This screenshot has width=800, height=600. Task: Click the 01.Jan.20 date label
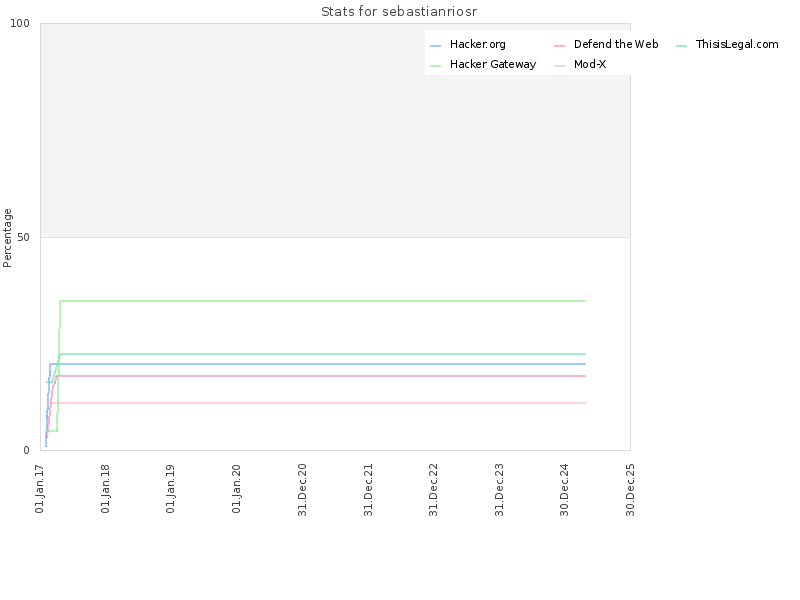(236, 488)
